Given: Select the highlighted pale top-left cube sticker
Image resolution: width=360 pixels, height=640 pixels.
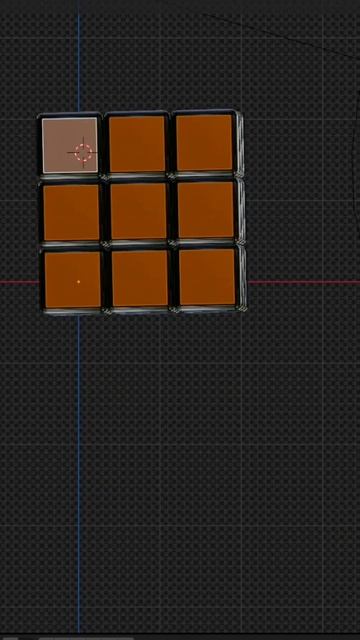Looking at the screenshot, I should coord(70,145).
